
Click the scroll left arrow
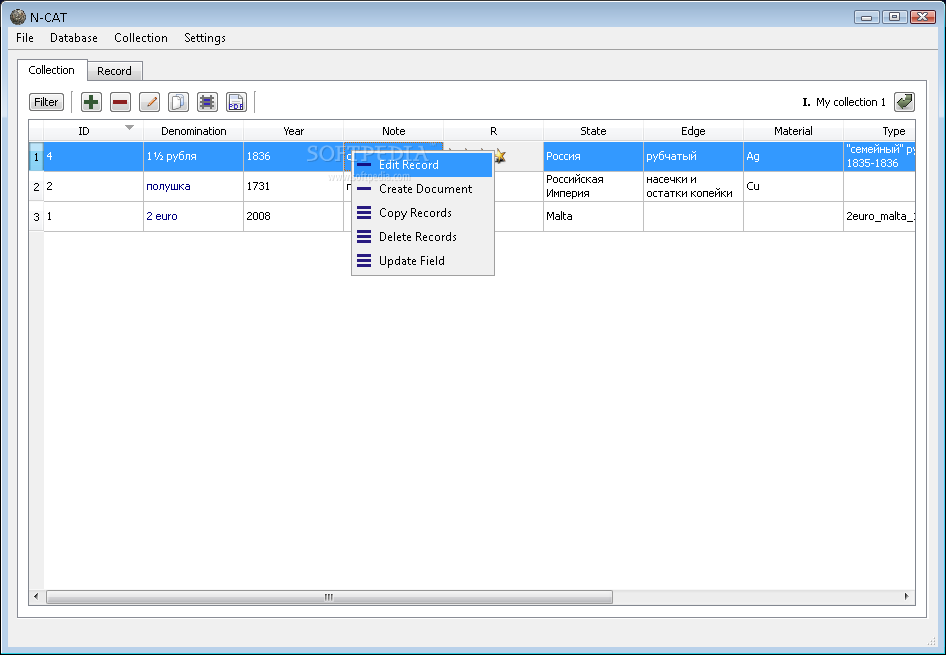click(36, 597)
